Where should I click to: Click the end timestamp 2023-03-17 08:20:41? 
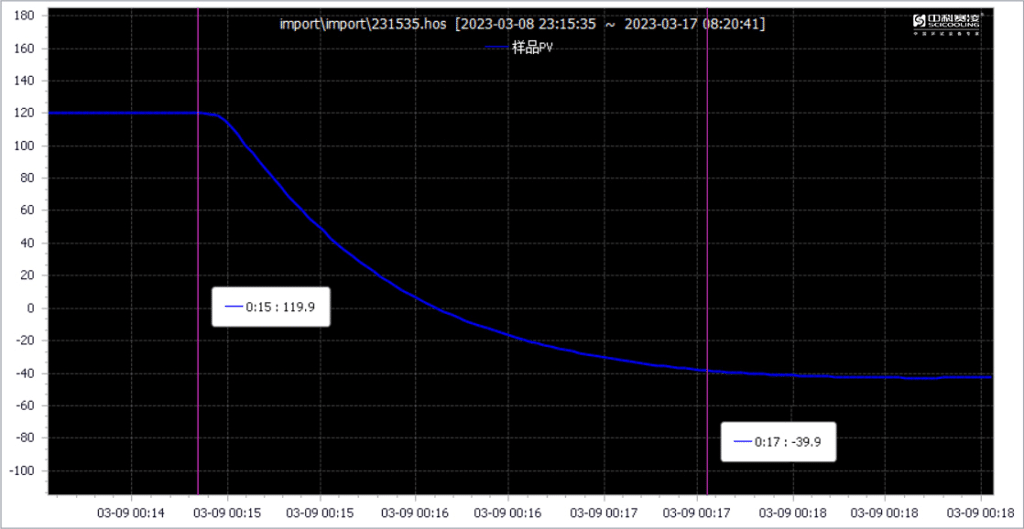(692, 24)
